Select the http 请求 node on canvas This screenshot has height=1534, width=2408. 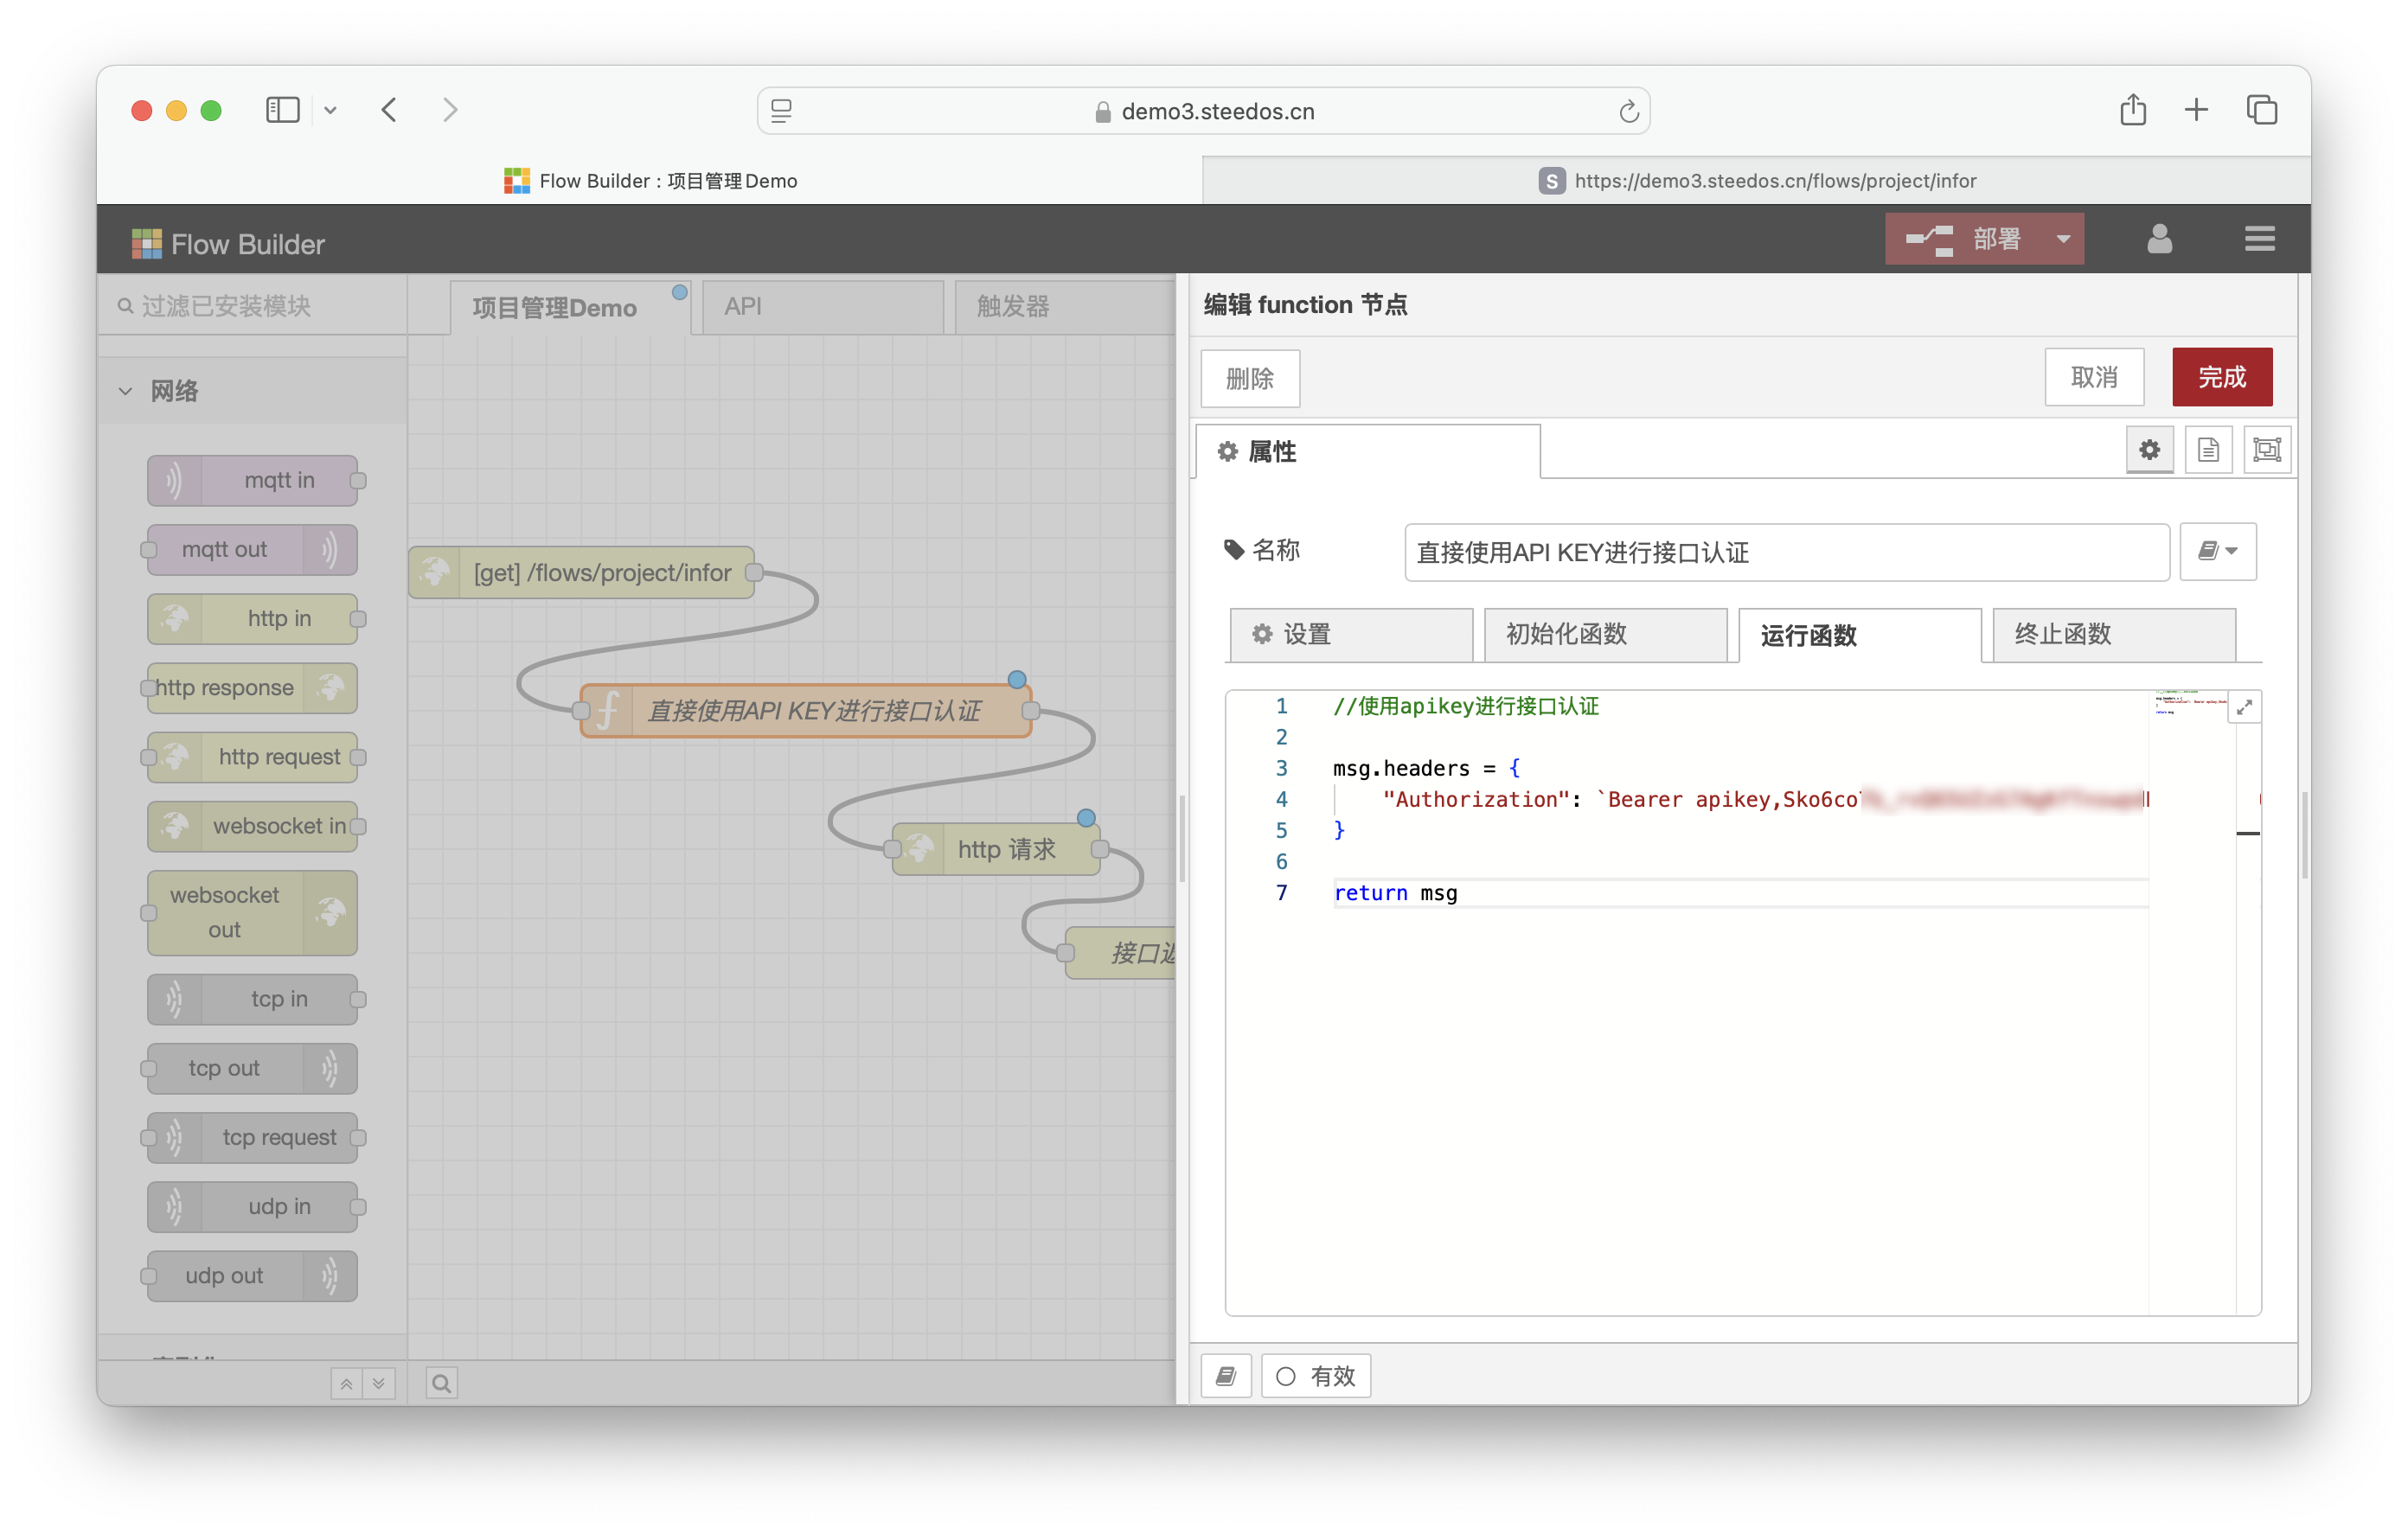pyautogui.click(x=996, y=849)
